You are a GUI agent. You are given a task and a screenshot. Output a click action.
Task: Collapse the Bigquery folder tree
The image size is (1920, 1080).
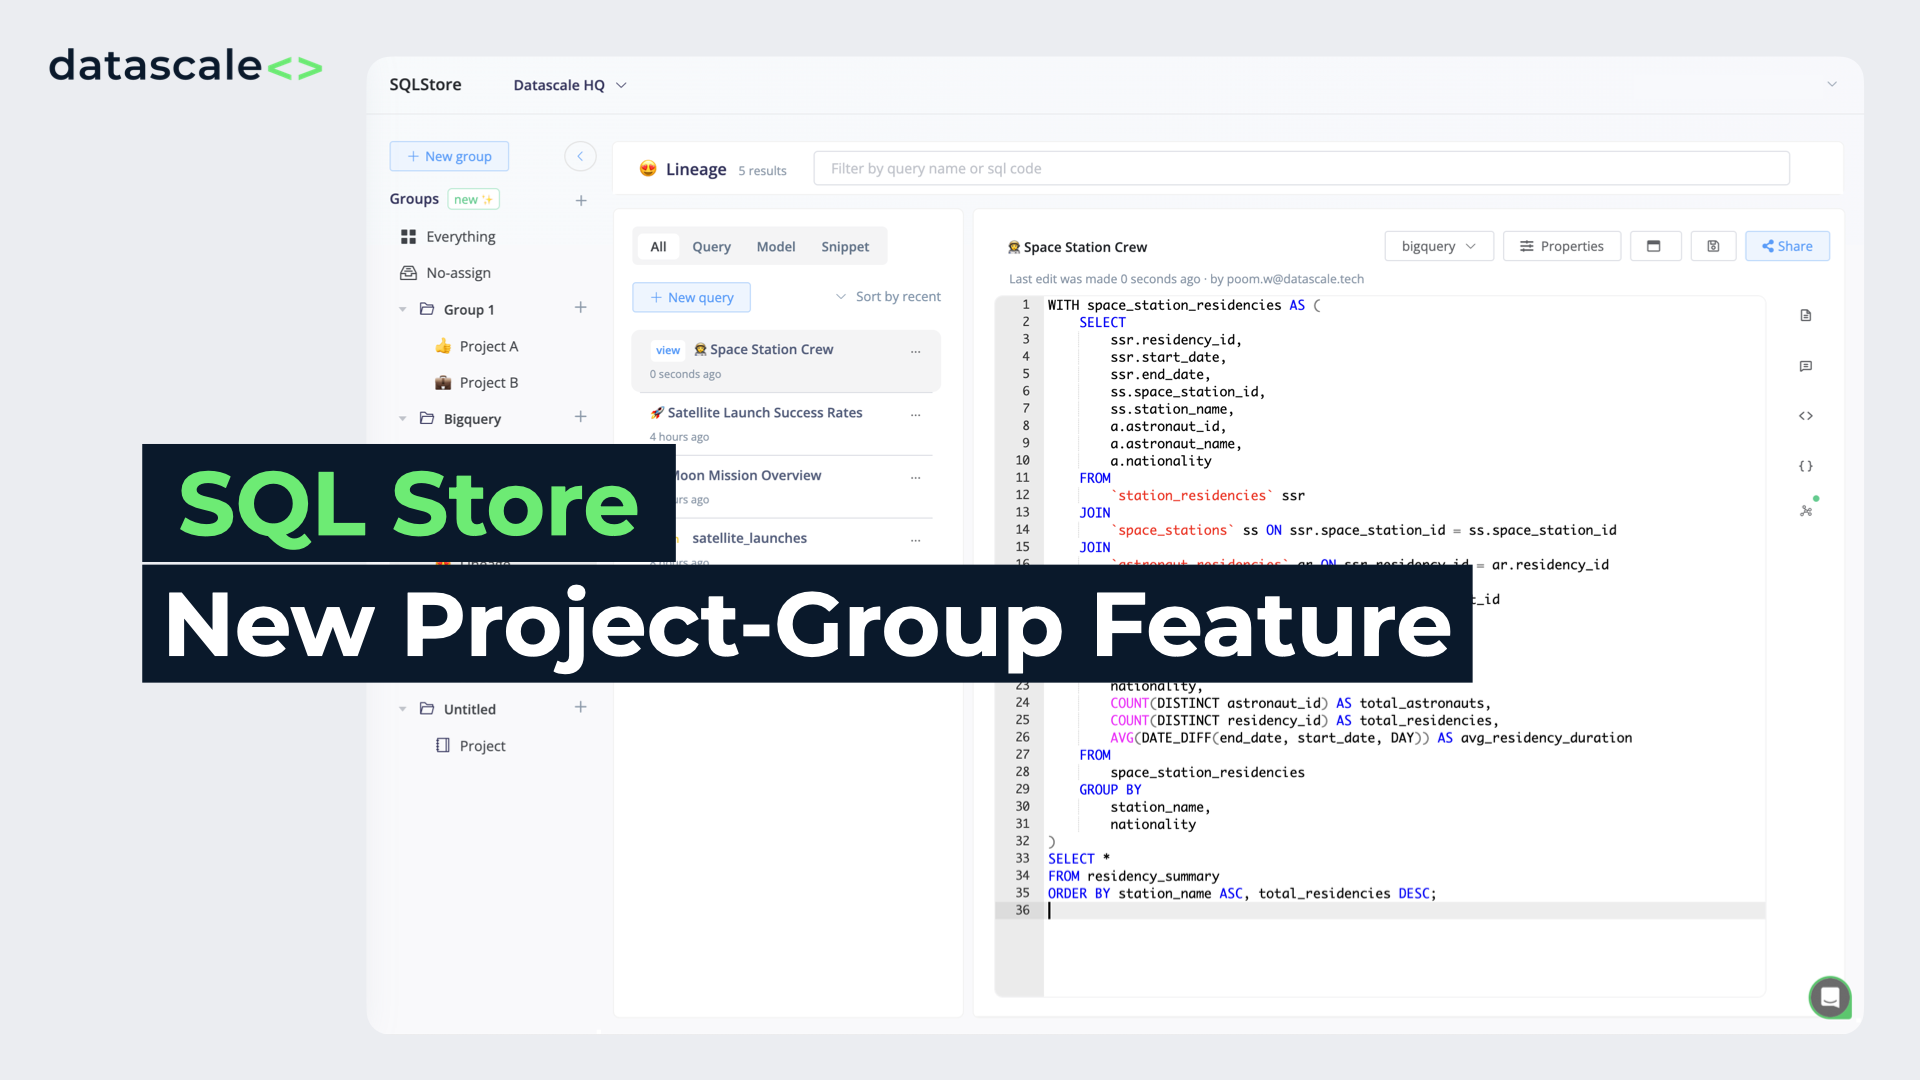pos(403,419)
